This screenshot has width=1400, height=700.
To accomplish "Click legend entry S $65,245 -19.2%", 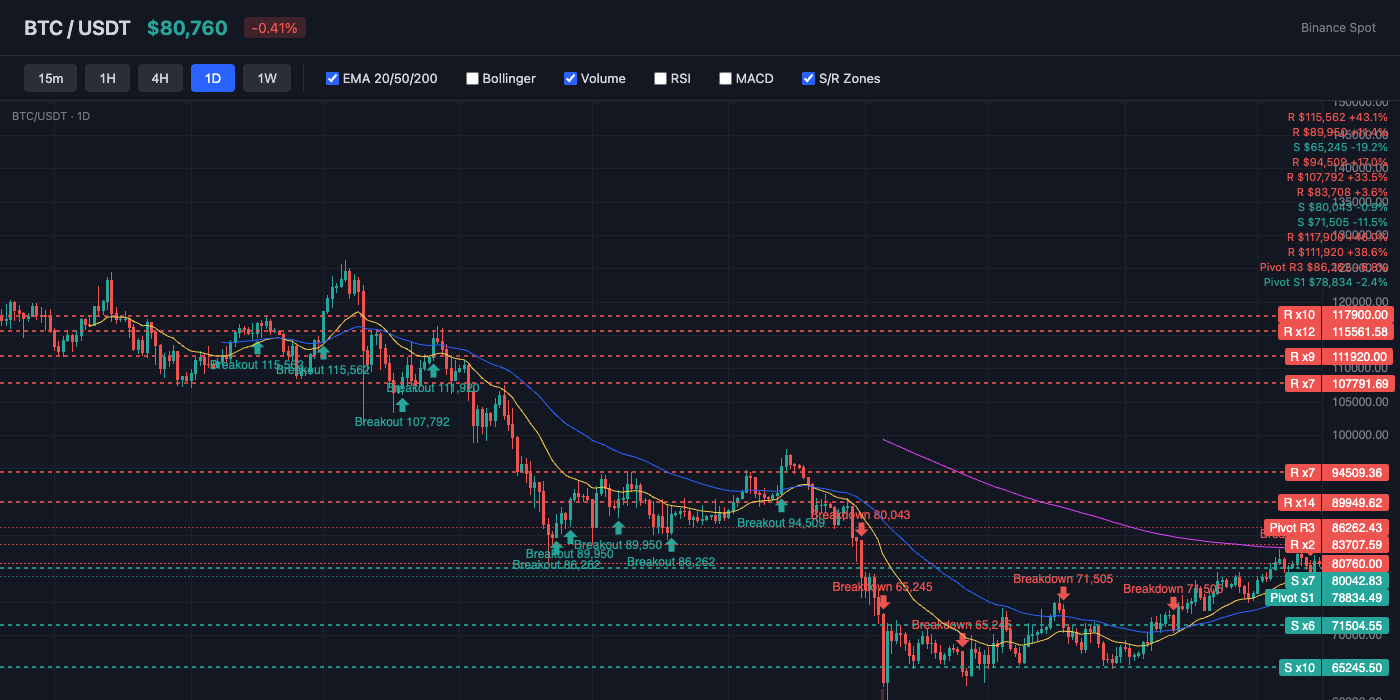I will point(1342,147).
